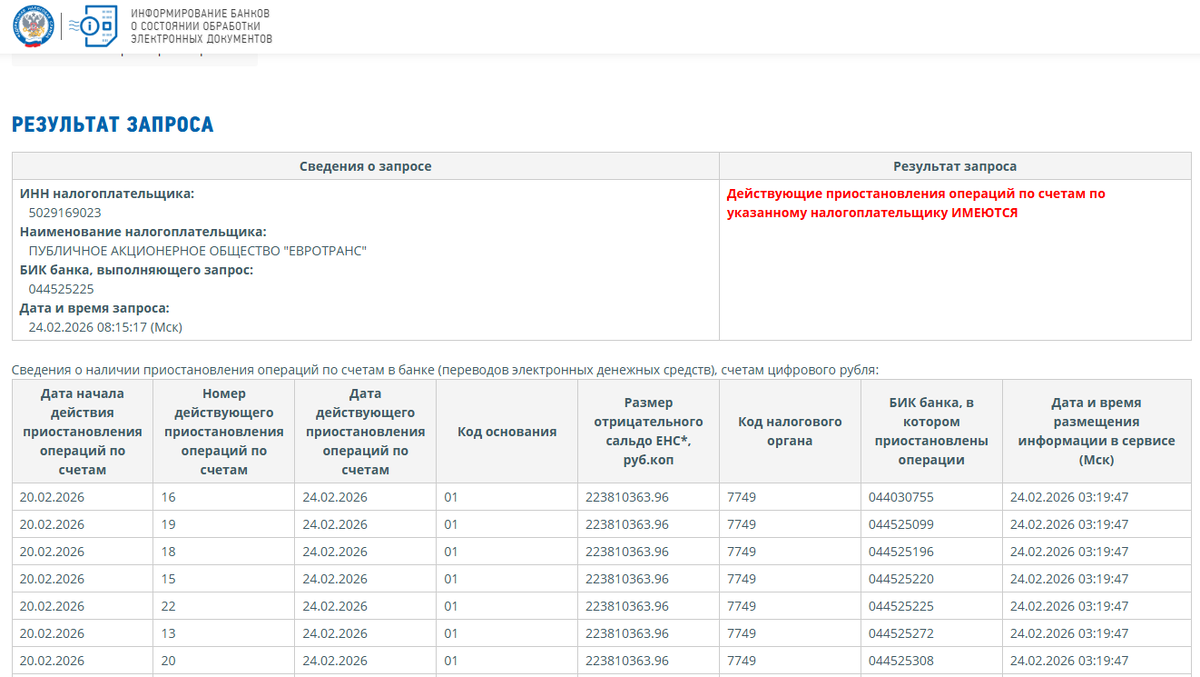Viewport: 1200px width, 677px height.
Task: Select the taxpayer name 'ПУБЛИЧНОЕ АКЦИОНЕРНОЕ ОБЩЕСТВО "ЕВРОТРАНС"'
Action: [x=198, y=250]
